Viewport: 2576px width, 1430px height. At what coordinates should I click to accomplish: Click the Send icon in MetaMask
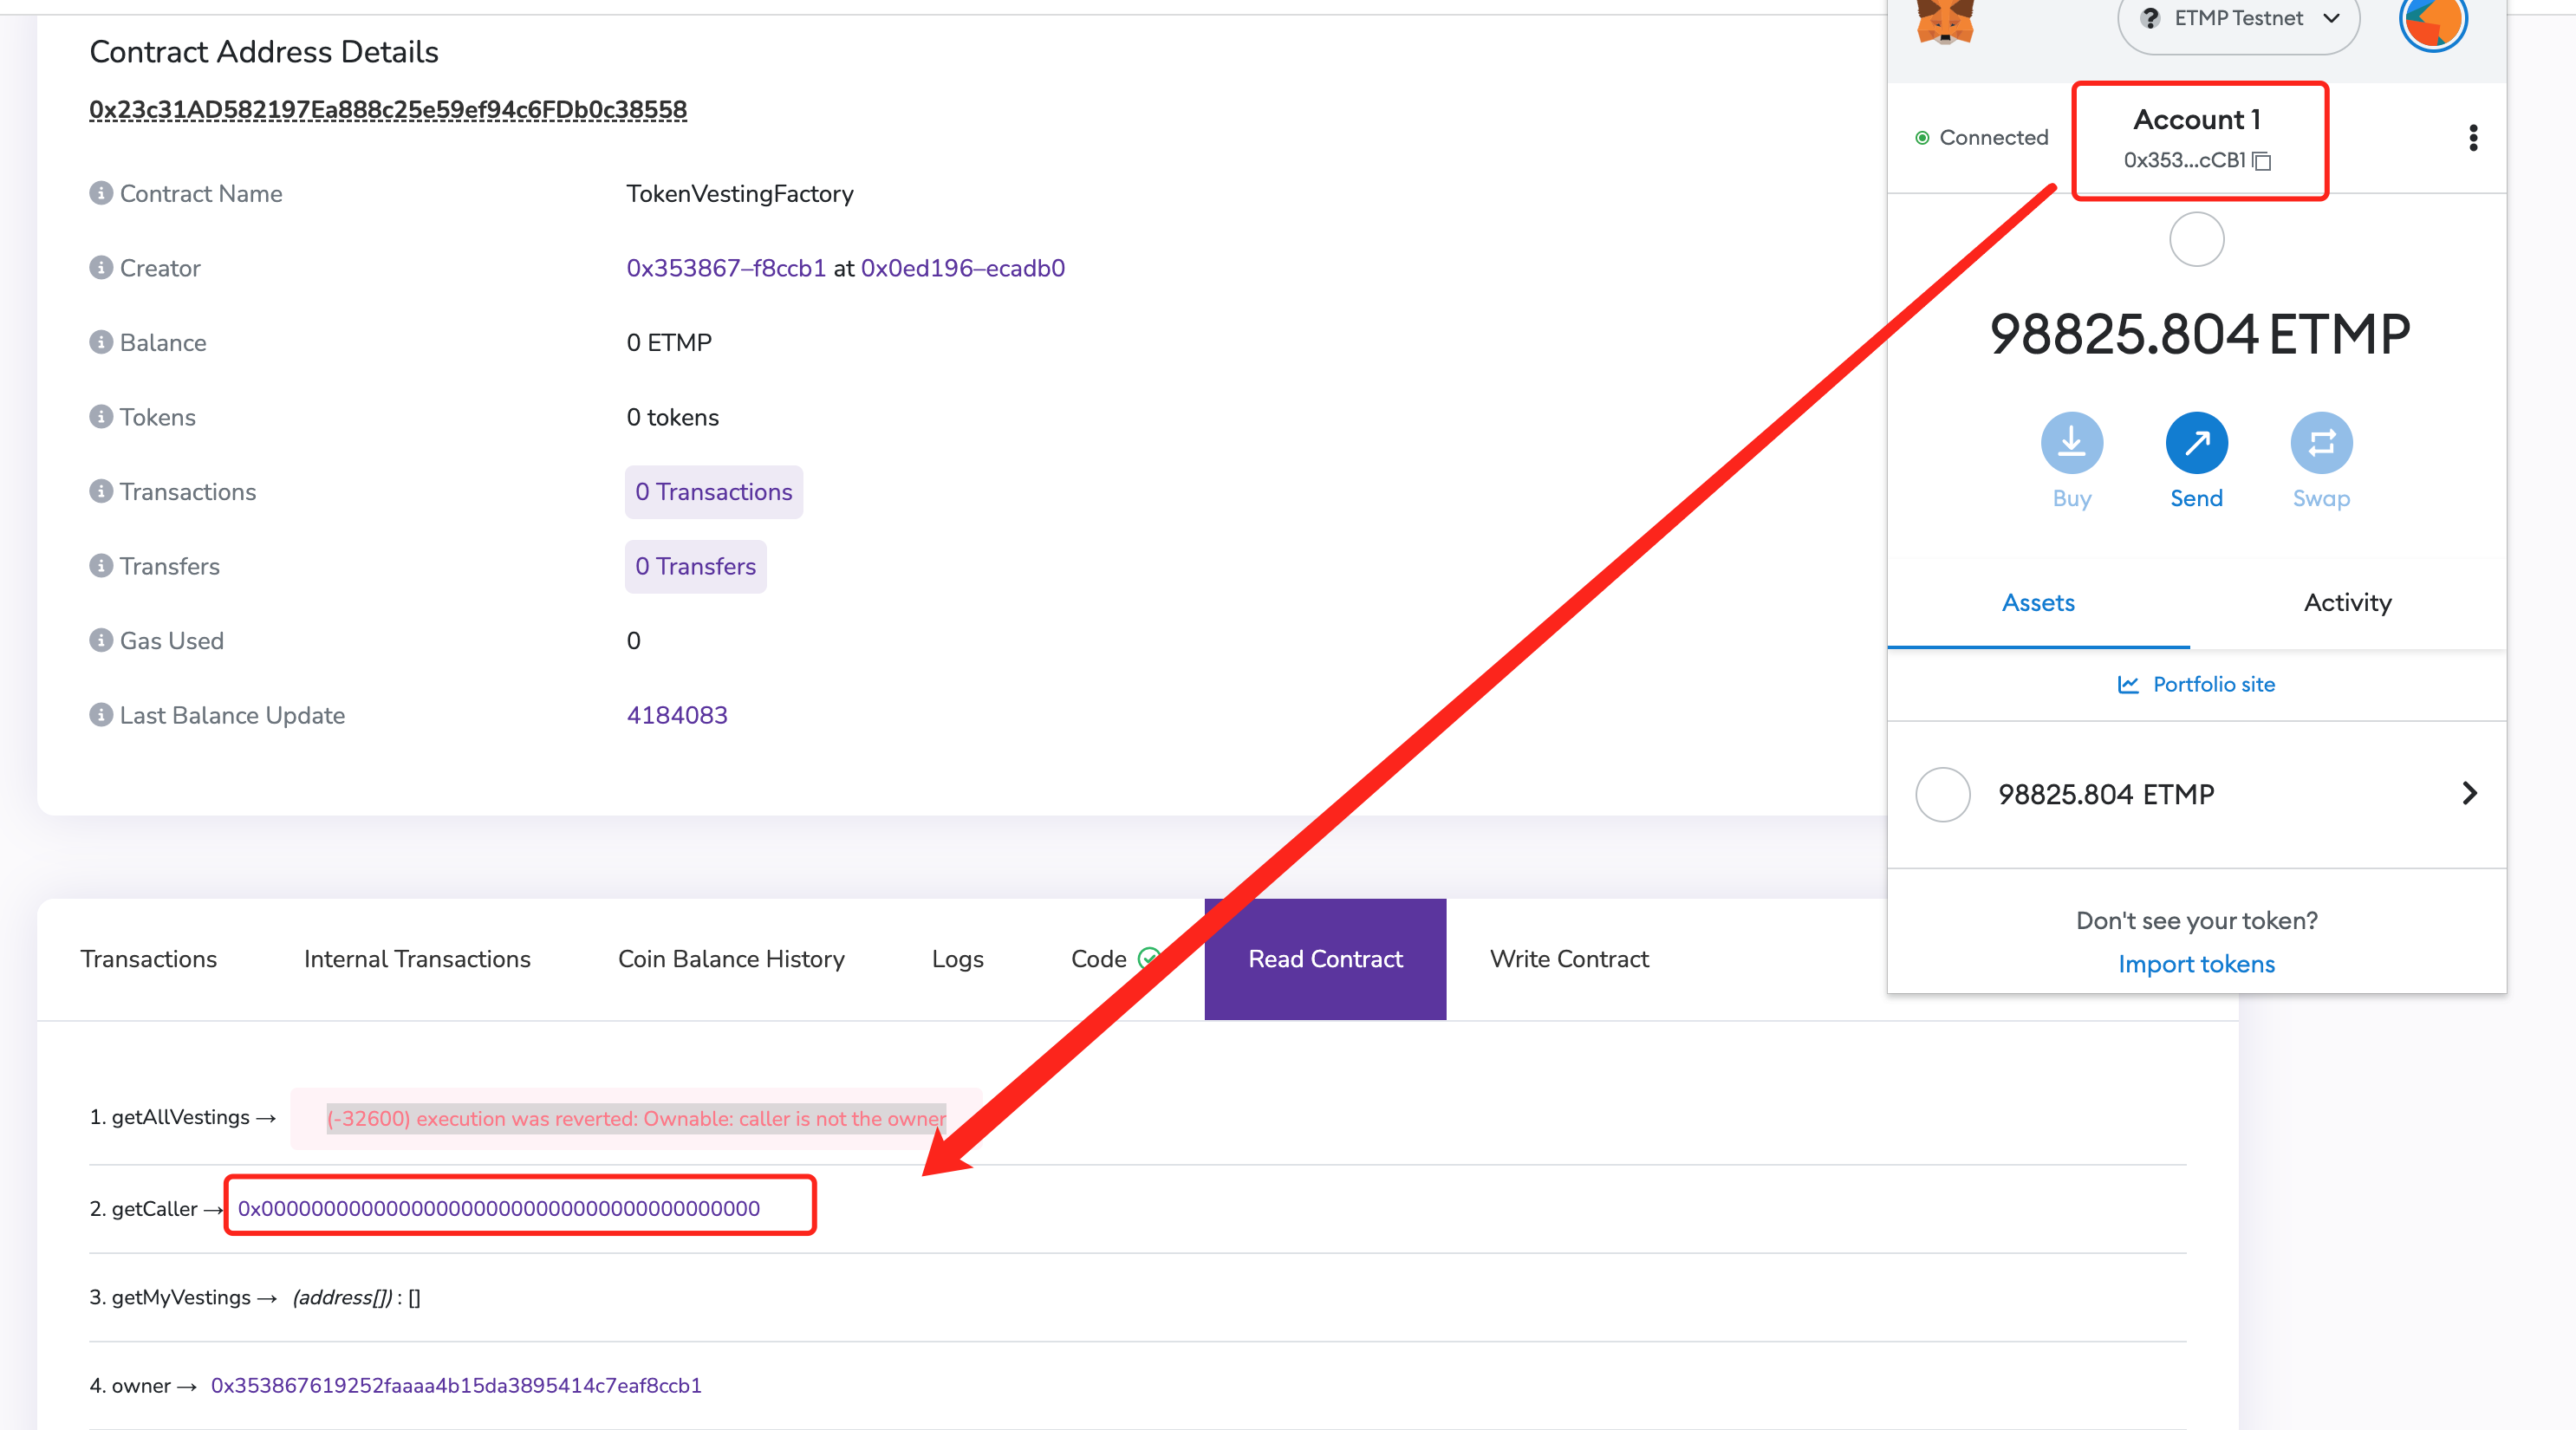(x=2196, y=442)
